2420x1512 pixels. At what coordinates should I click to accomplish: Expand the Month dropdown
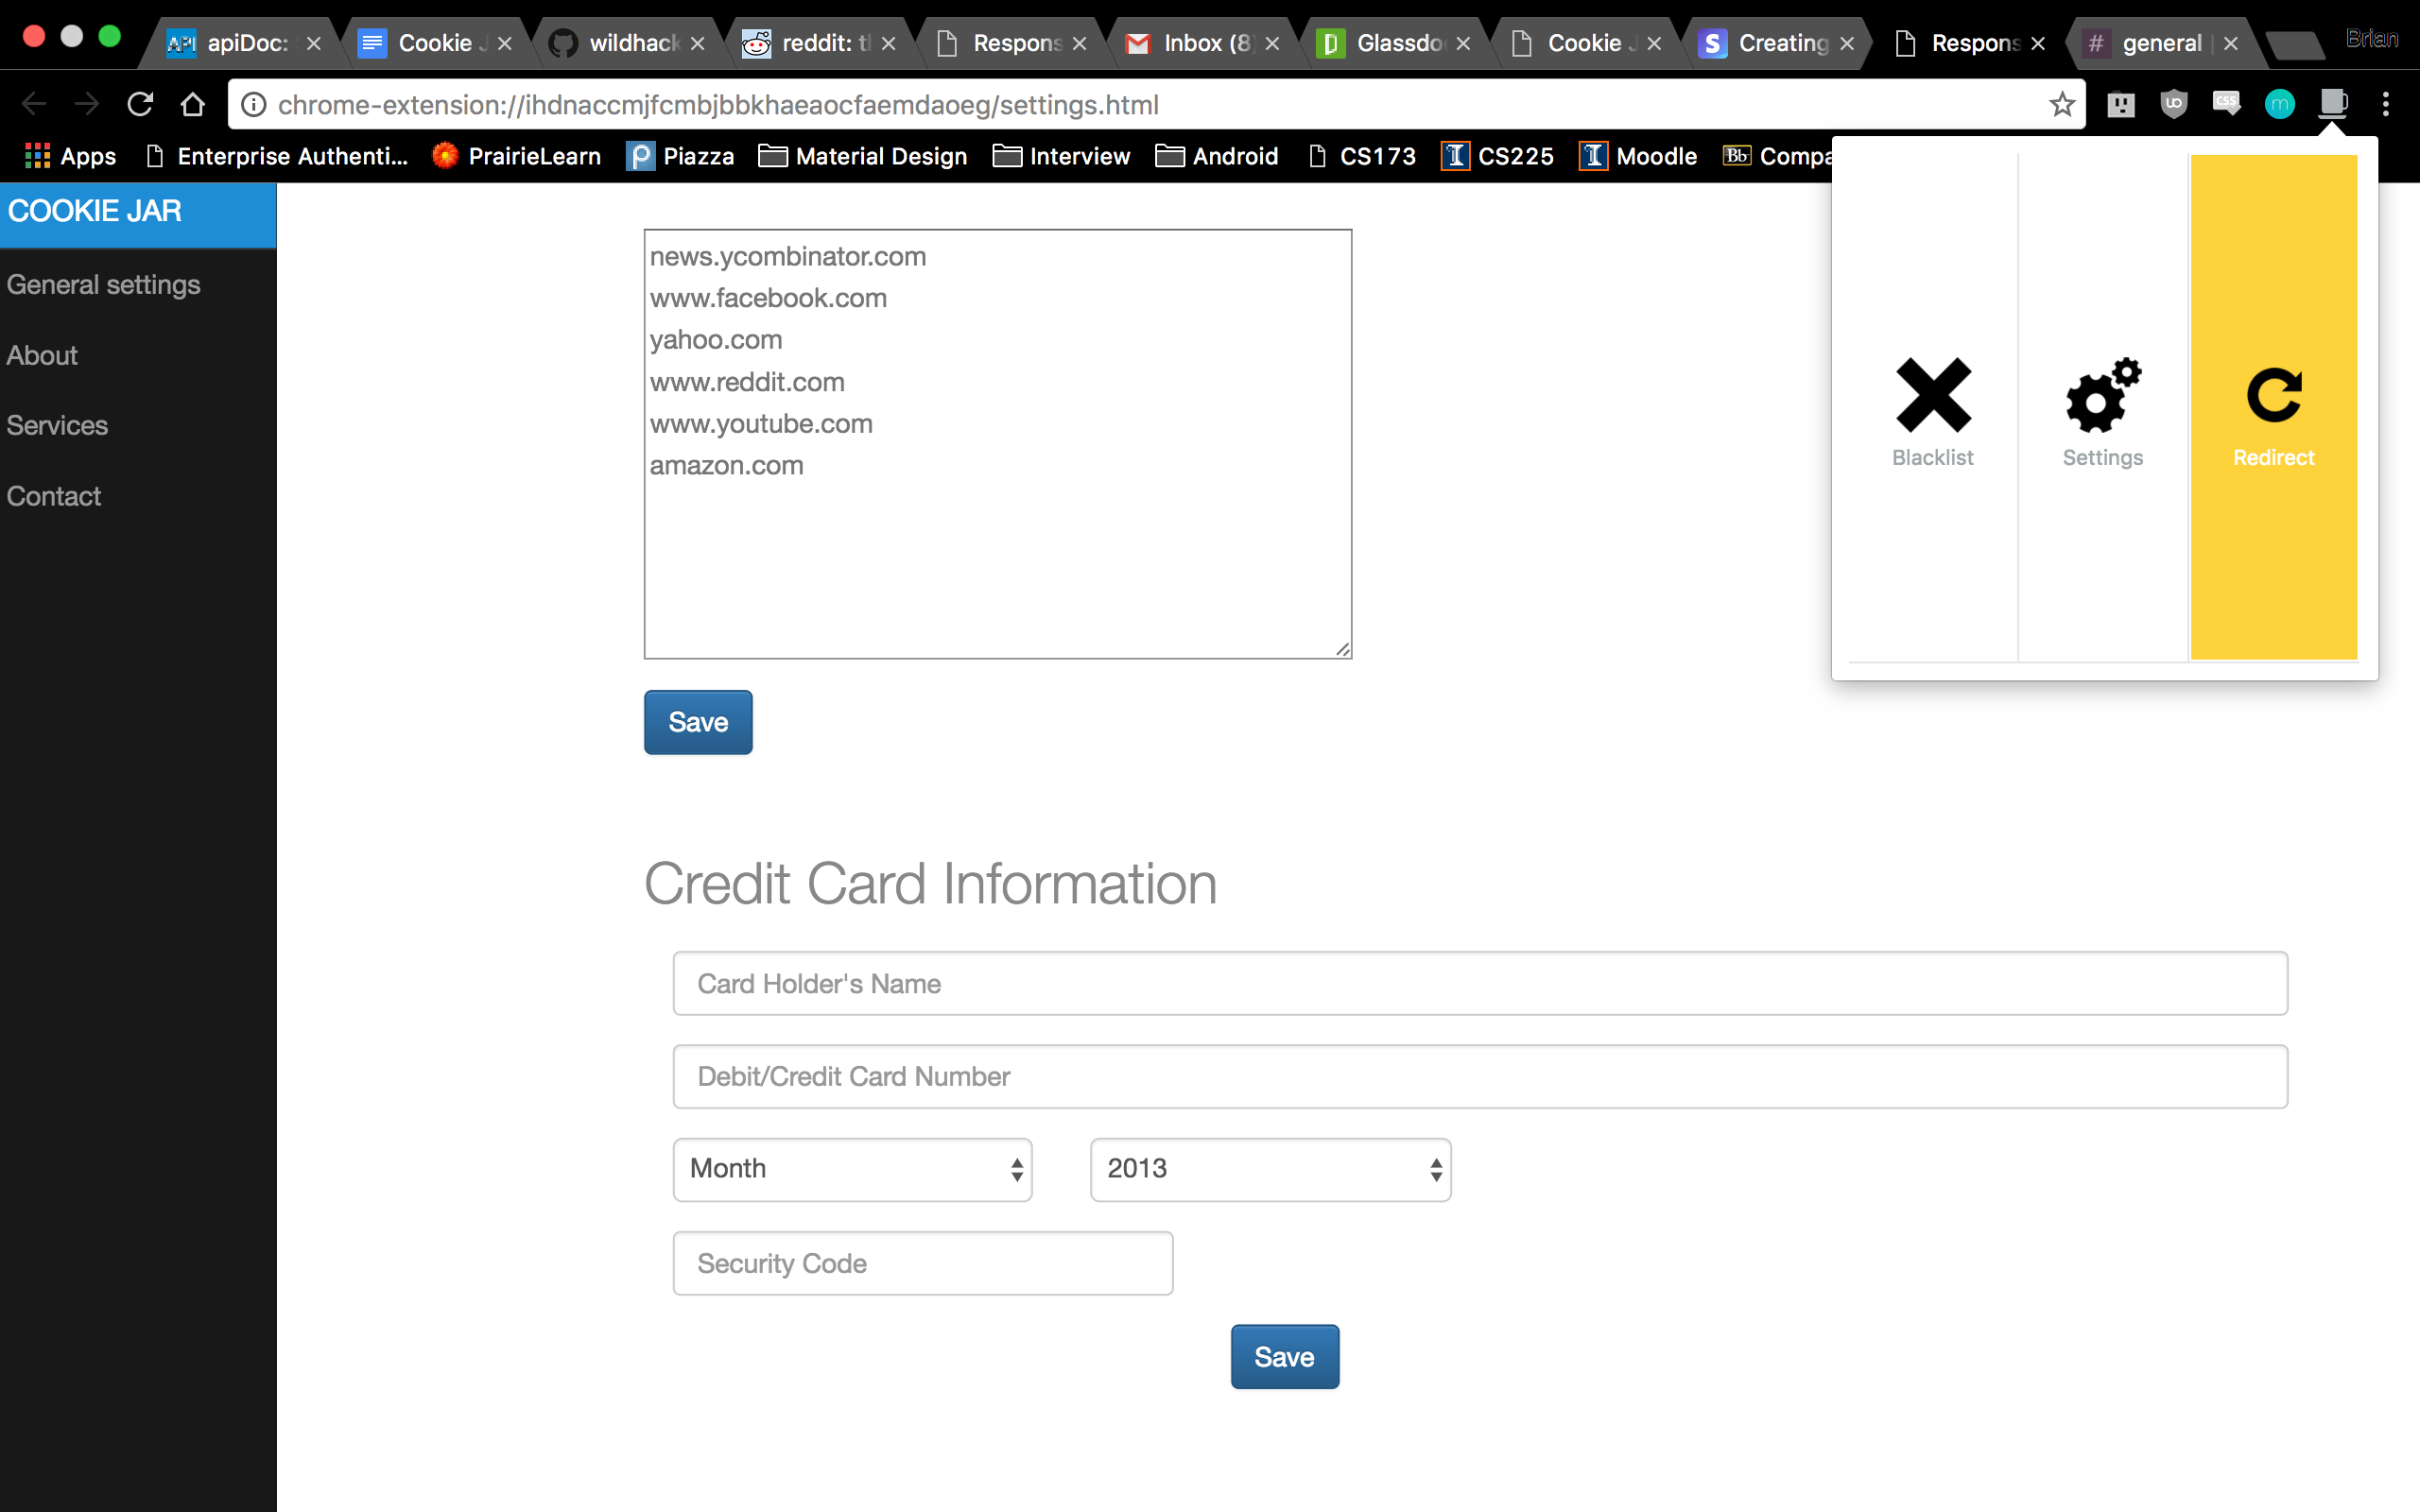click(x=852, y=1169)
